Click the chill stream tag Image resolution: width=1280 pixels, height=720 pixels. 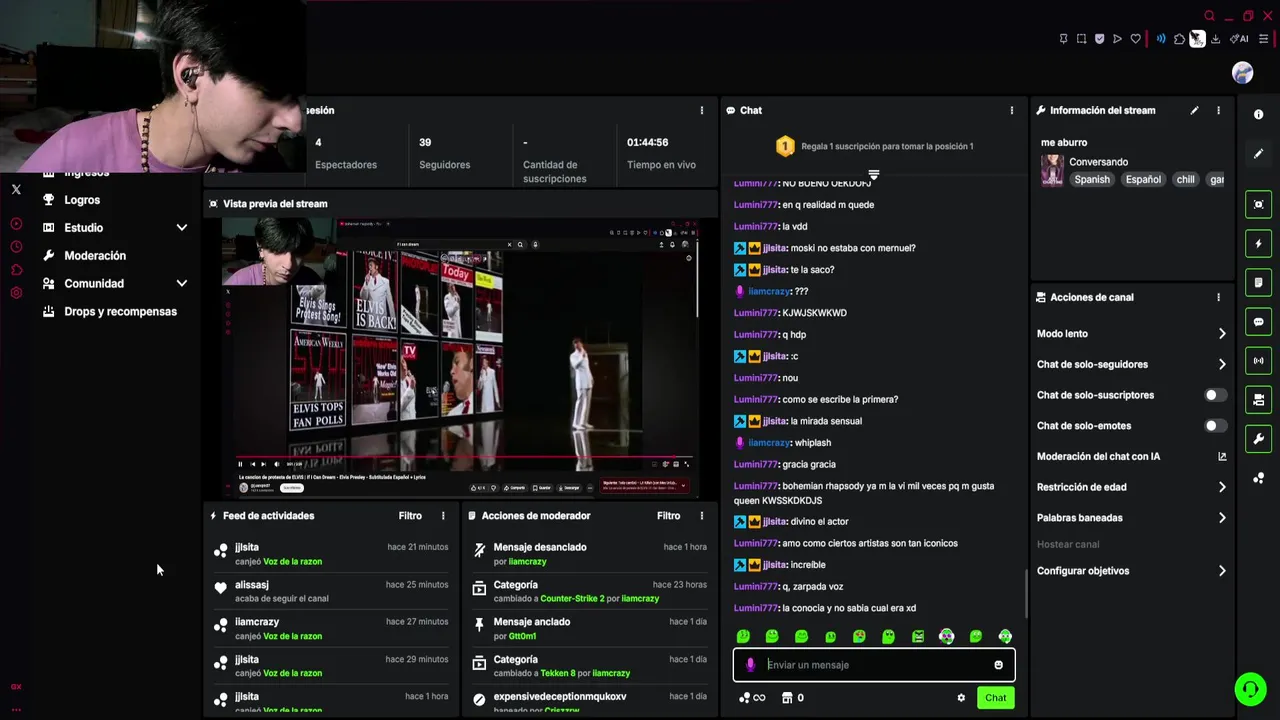coord(1186,180)
